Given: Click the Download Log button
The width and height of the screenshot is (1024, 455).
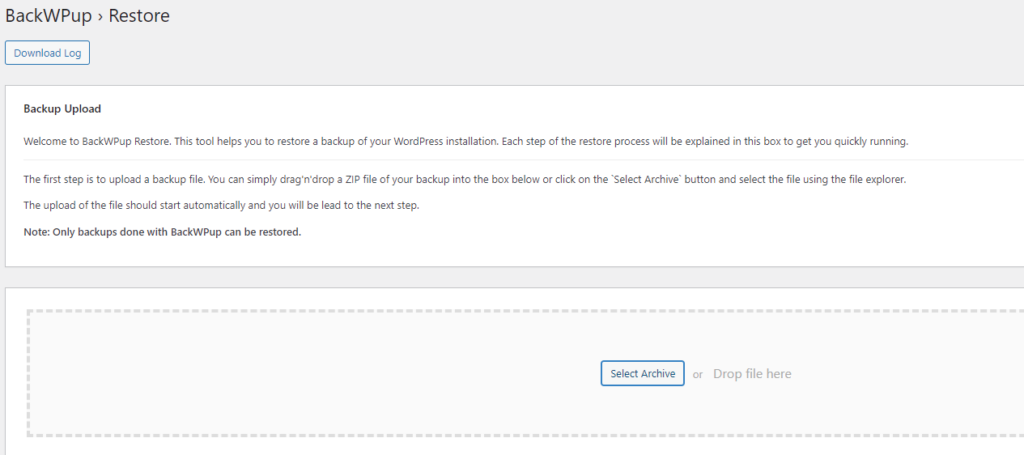Looking at the screenshot, I should (x=47, y=53).
